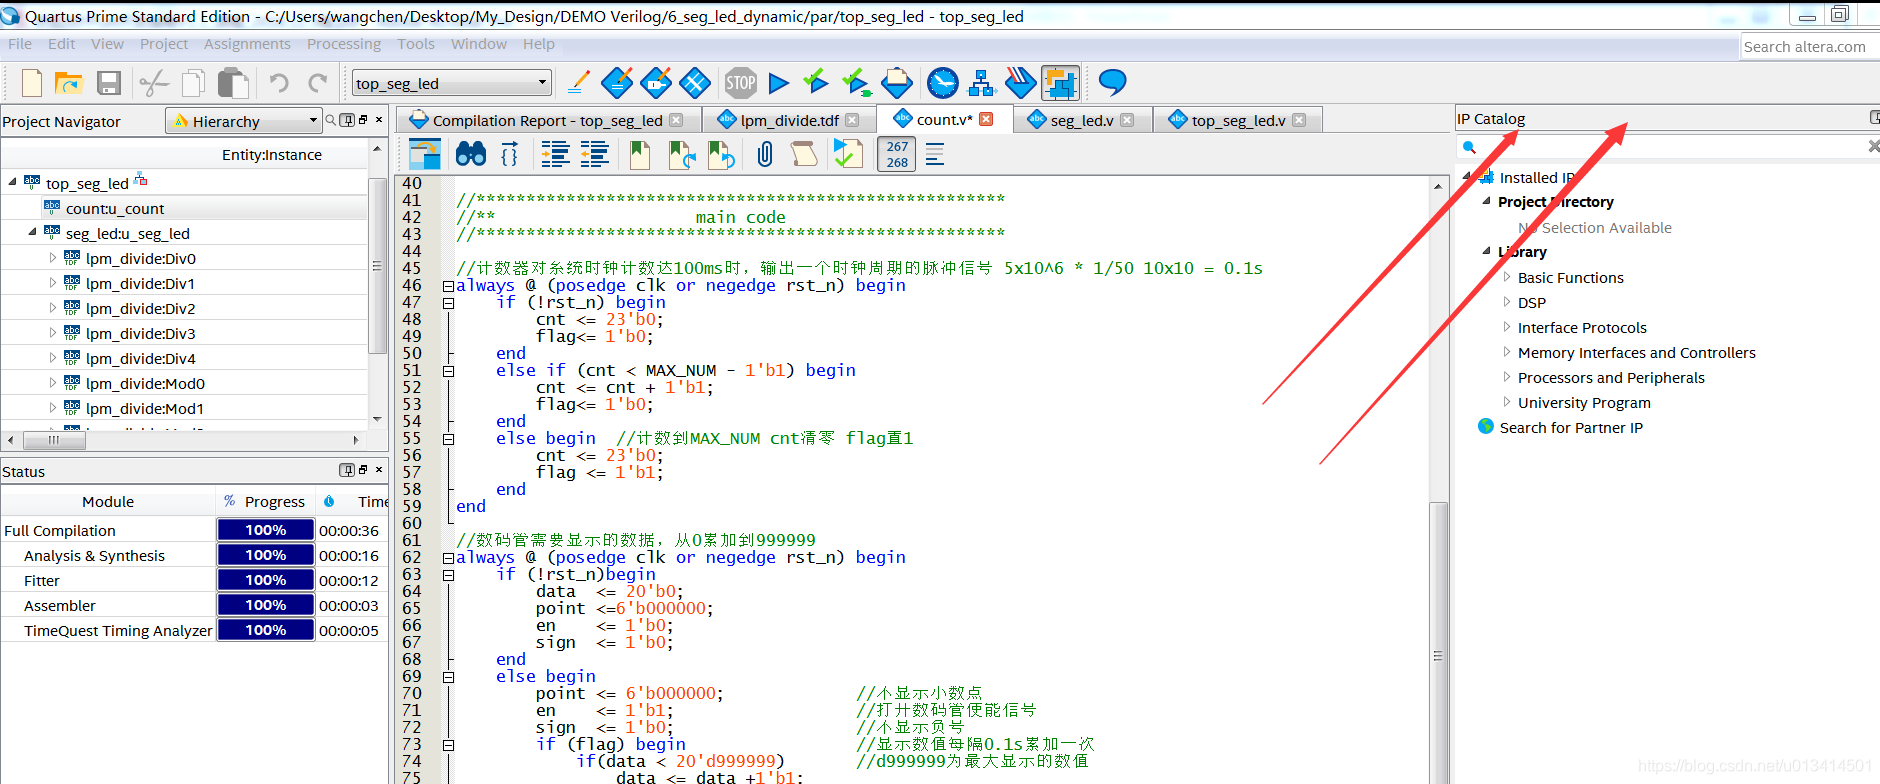Screen dimensions: 1880x784
Task: Launch the TimeQuest Timing Analyzer clock icon
Action: point(942,82)
